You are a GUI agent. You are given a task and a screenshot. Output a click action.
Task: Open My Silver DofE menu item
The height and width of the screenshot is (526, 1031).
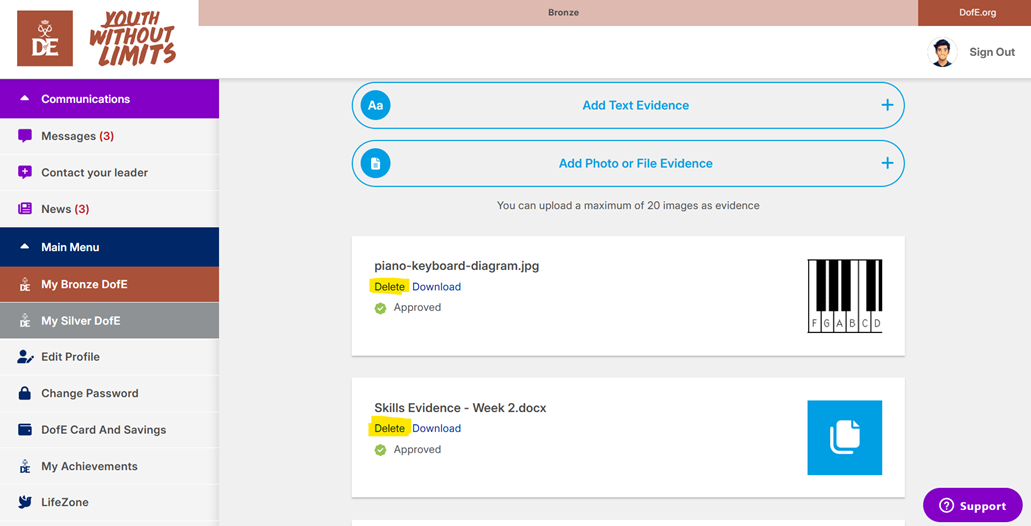pyautogui.click(x=80, y=321)
